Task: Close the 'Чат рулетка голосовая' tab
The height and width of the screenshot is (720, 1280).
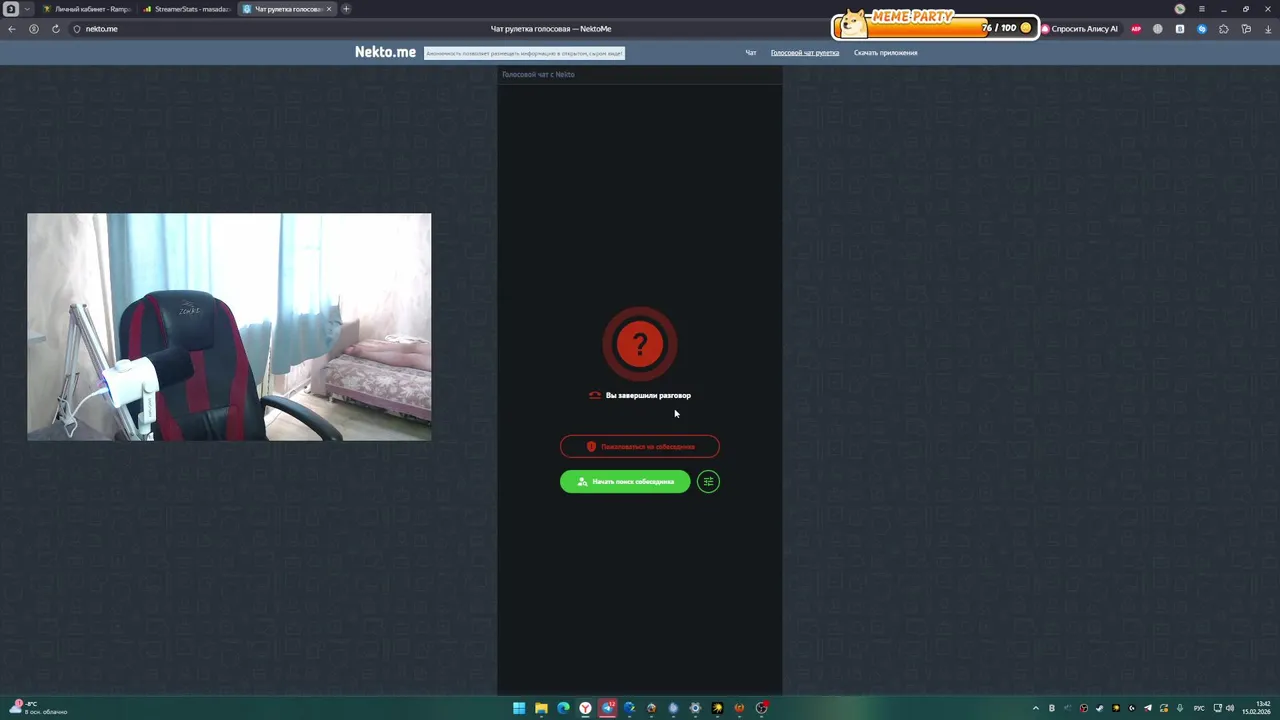Action: tap(329, 9)
